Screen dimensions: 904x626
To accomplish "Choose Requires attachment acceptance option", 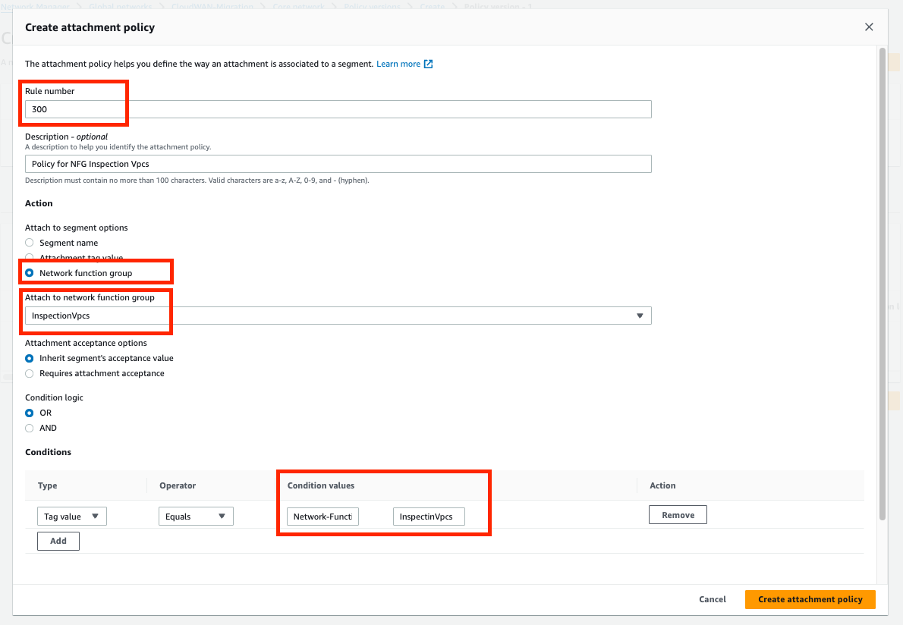I will click(x=29, y=374).
